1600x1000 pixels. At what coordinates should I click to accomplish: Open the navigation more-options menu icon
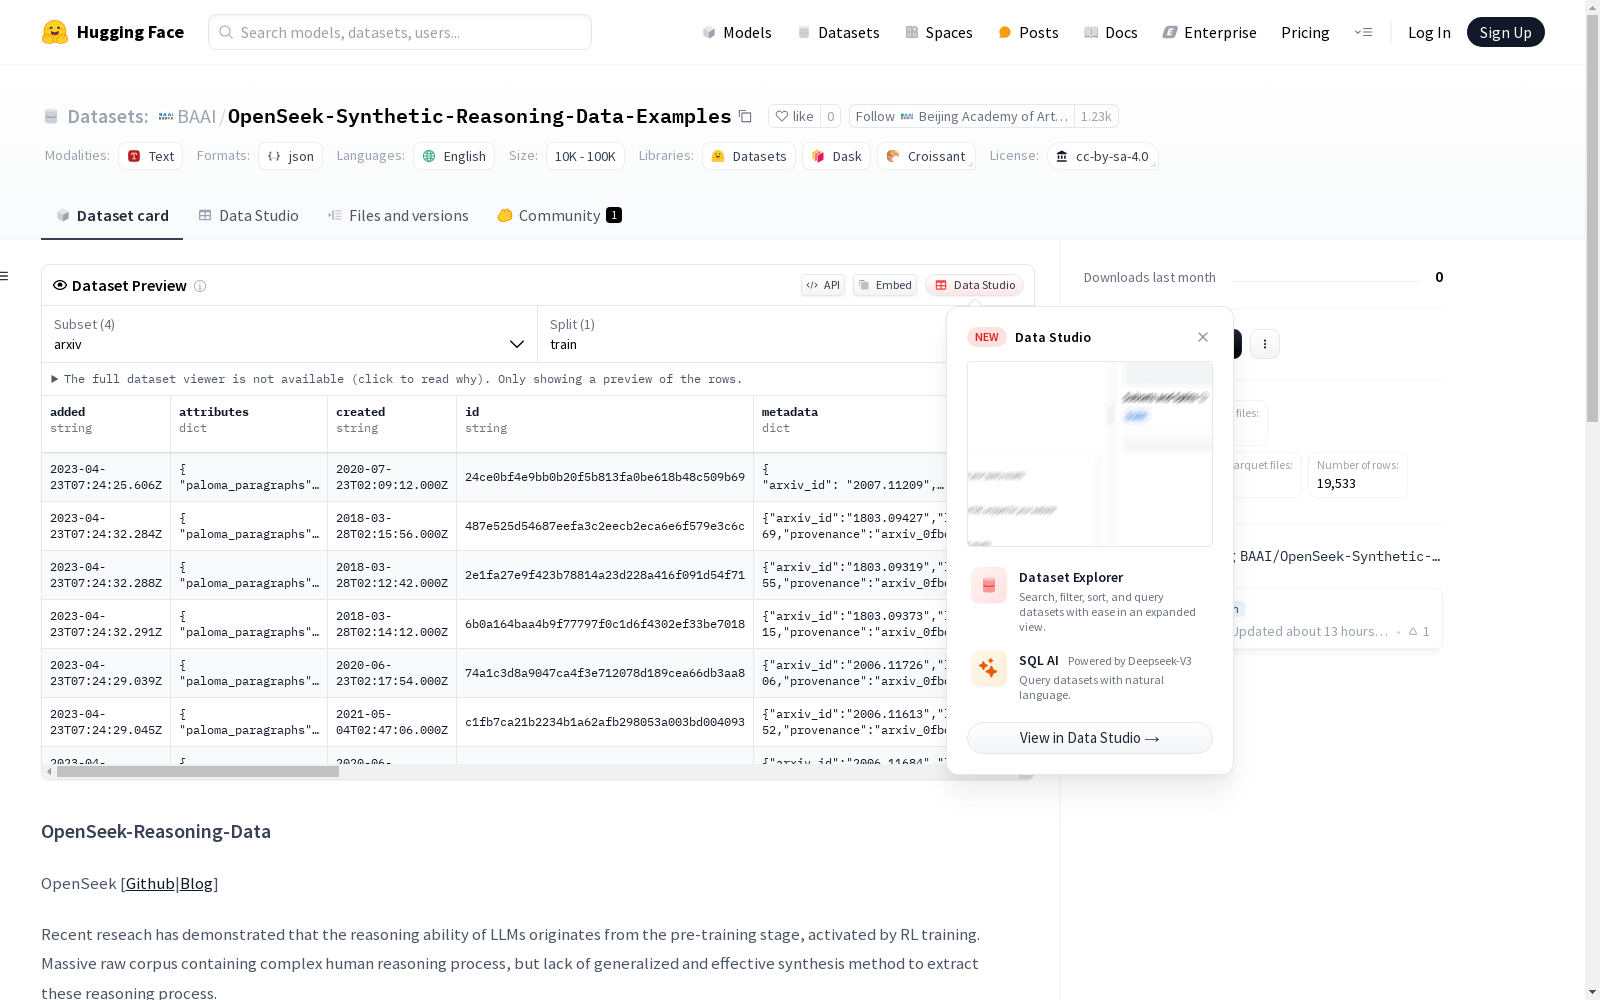tap(1363, 32)
